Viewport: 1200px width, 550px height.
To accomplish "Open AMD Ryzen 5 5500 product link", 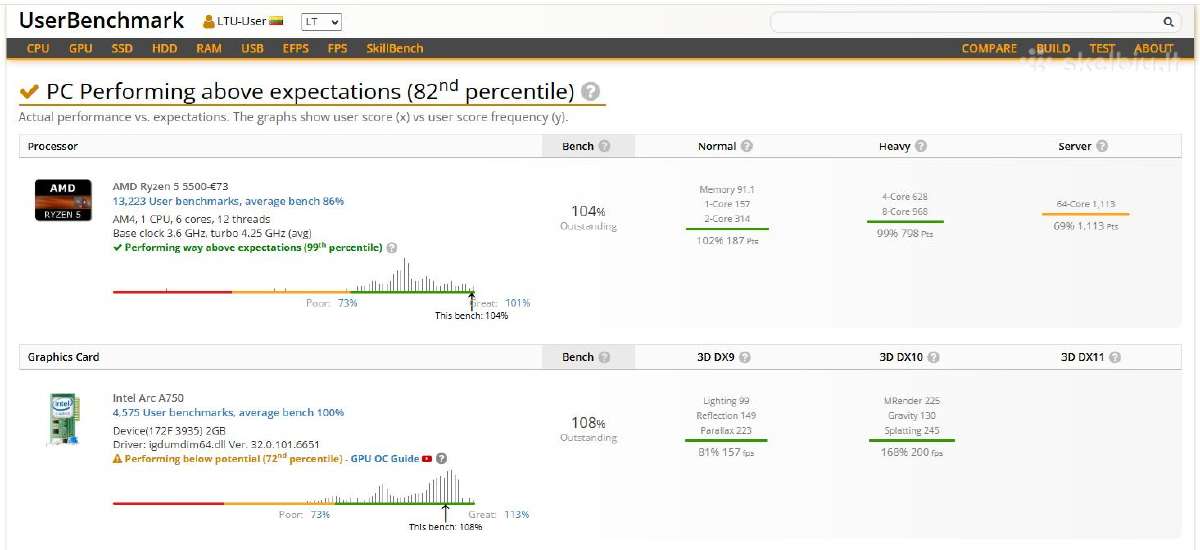I will pyautogui.click(x=171, y=186).
